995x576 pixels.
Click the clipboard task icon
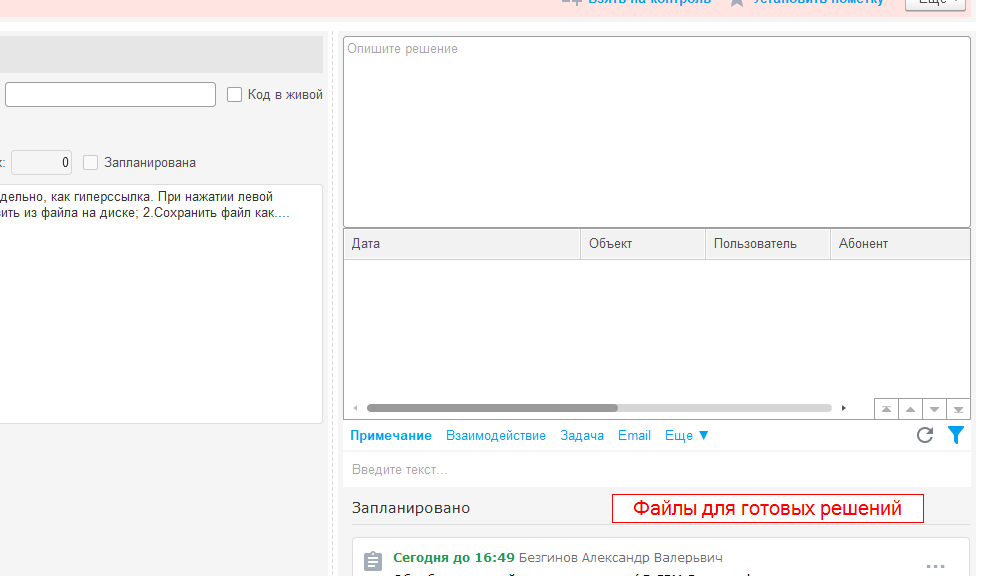pyautogui.click(x=372, y=562)
